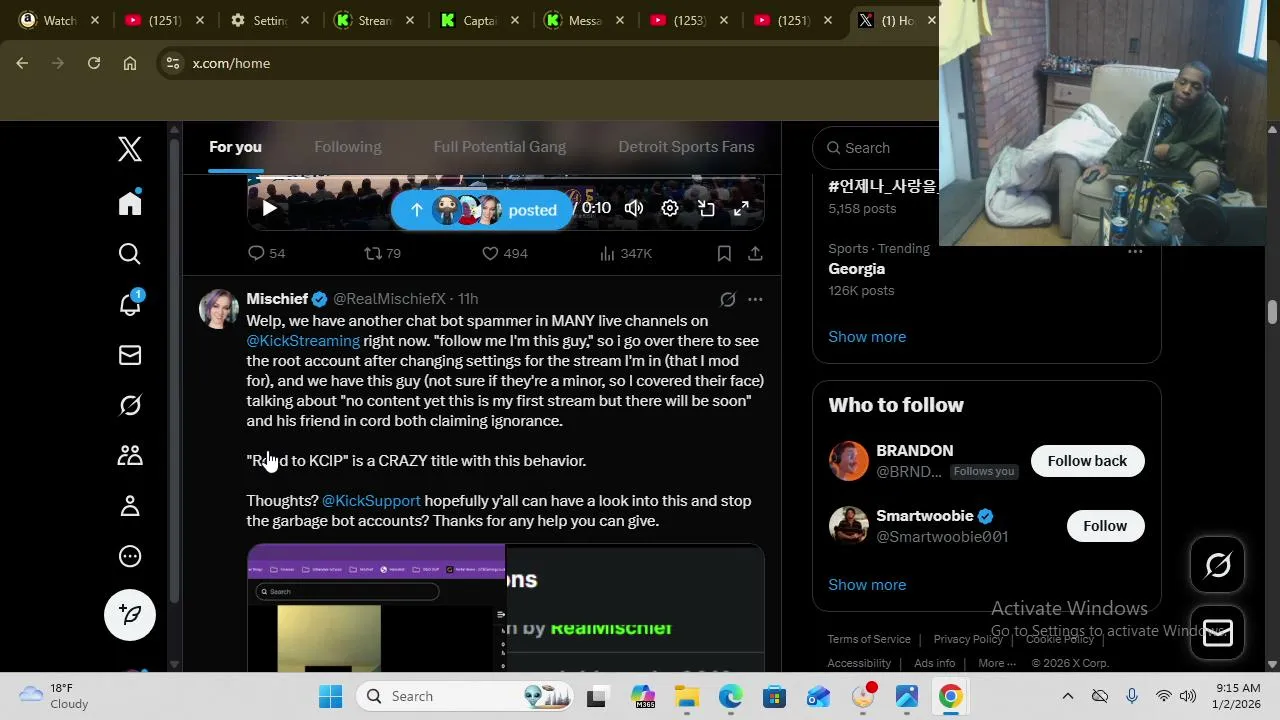The image size is (1280, 720).
Task: Open the More circle menu in sidebar
Action: (x=130, y=556)
